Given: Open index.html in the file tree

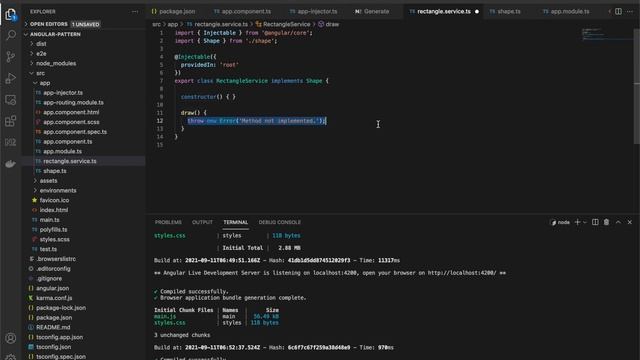Looking at the screenshot, I should tap(54, 210).
